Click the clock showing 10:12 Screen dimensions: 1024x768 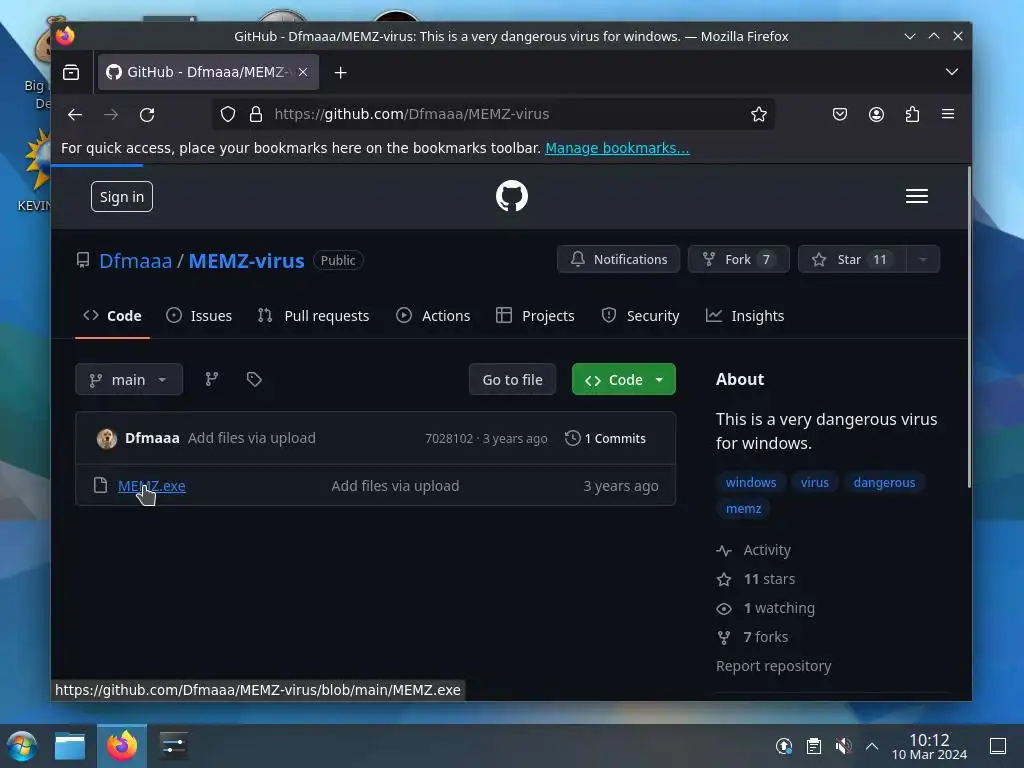(929, 746)
